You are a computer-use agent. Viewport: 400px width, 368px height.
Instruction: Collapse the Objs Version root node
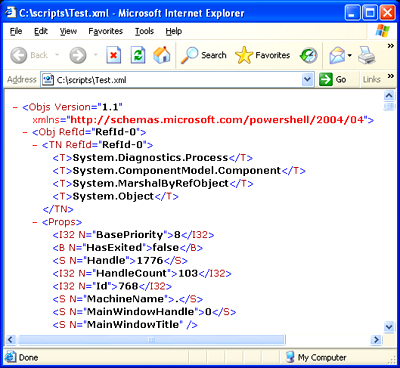pyautogui.click(x=15, y=107)
